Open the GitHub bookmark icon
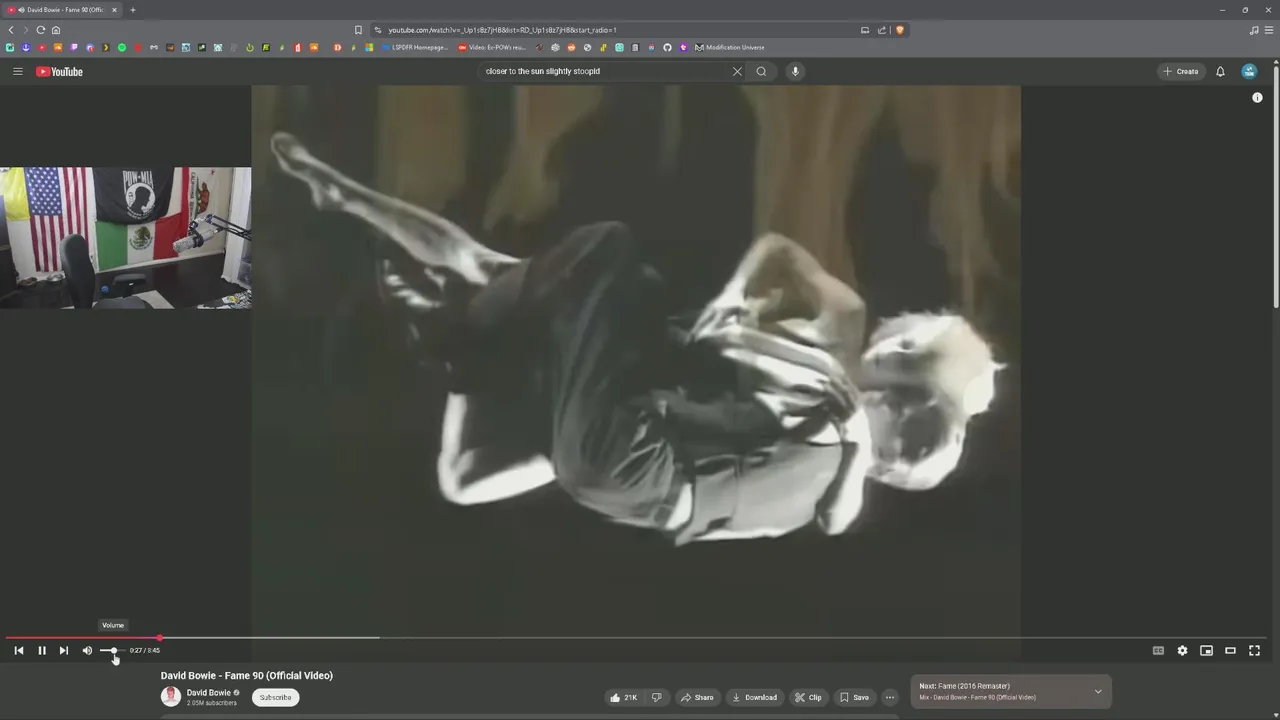Screen dimensions: 1280x720 (668, 47)
